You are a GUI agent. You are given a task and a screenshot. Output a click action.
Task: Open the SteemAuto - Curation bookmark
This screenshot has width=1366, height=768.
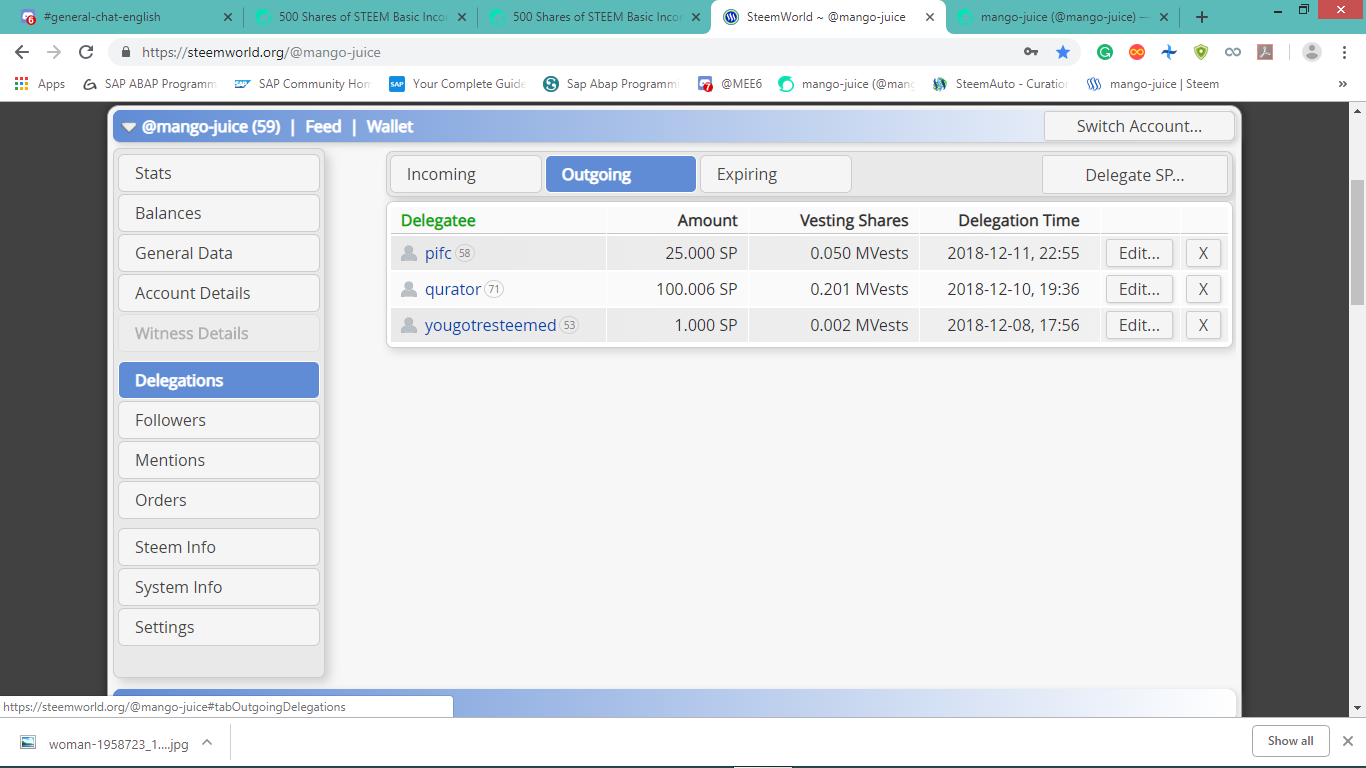point(1000,84)
